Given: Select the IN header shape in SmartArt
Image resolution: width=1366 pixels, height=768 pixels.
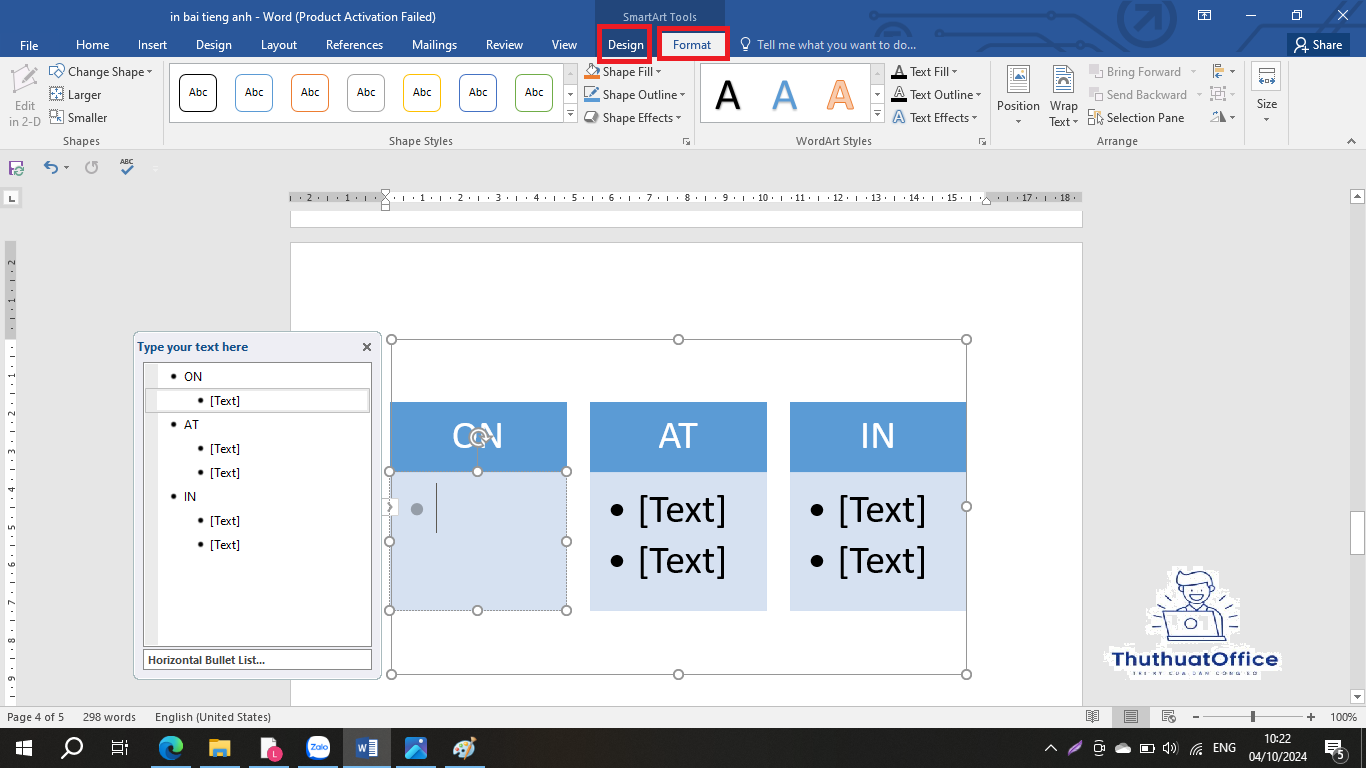Looking at the screenshot, I should tap(878, 437).
